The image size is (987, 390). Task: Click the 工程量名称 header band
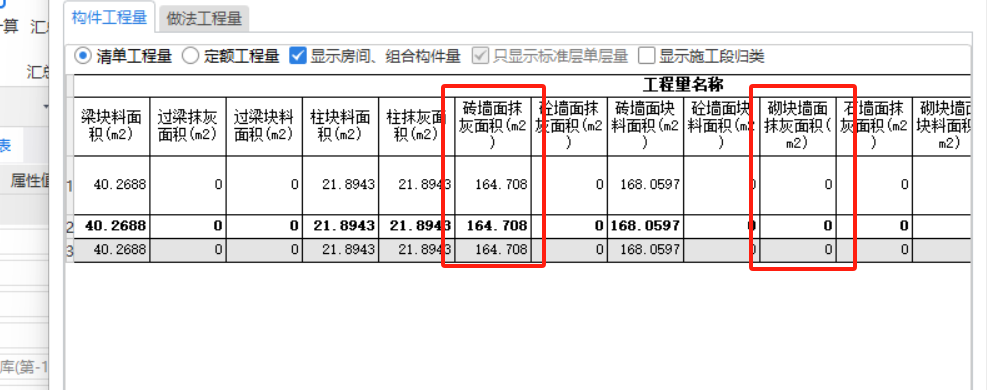click(x=683, y=85)
